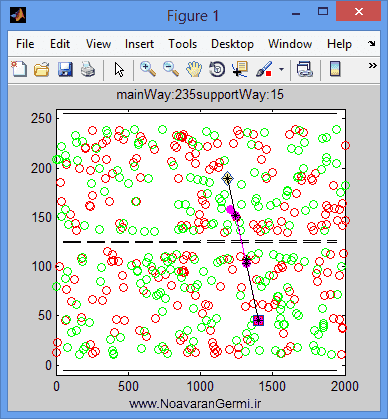The image size is (388, 419).
Task: Save the figure using the floppy icon
Action: point(65,69)
